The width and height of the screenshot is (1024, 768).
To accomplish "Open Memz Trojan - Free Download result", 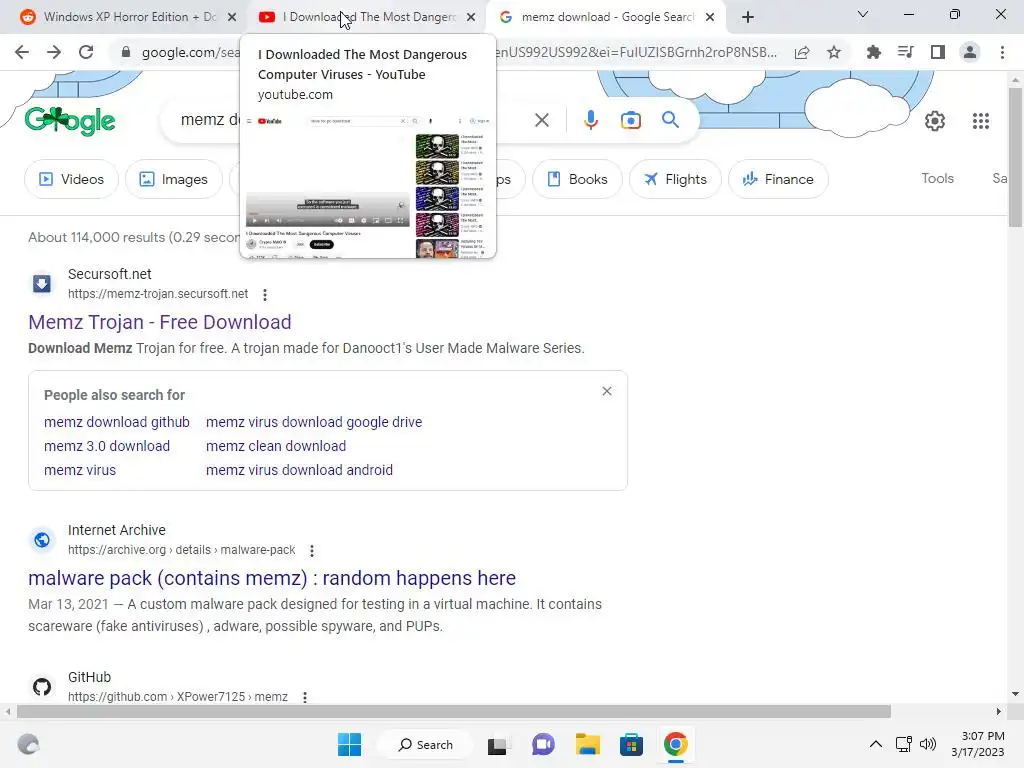I will coord(159,322).
